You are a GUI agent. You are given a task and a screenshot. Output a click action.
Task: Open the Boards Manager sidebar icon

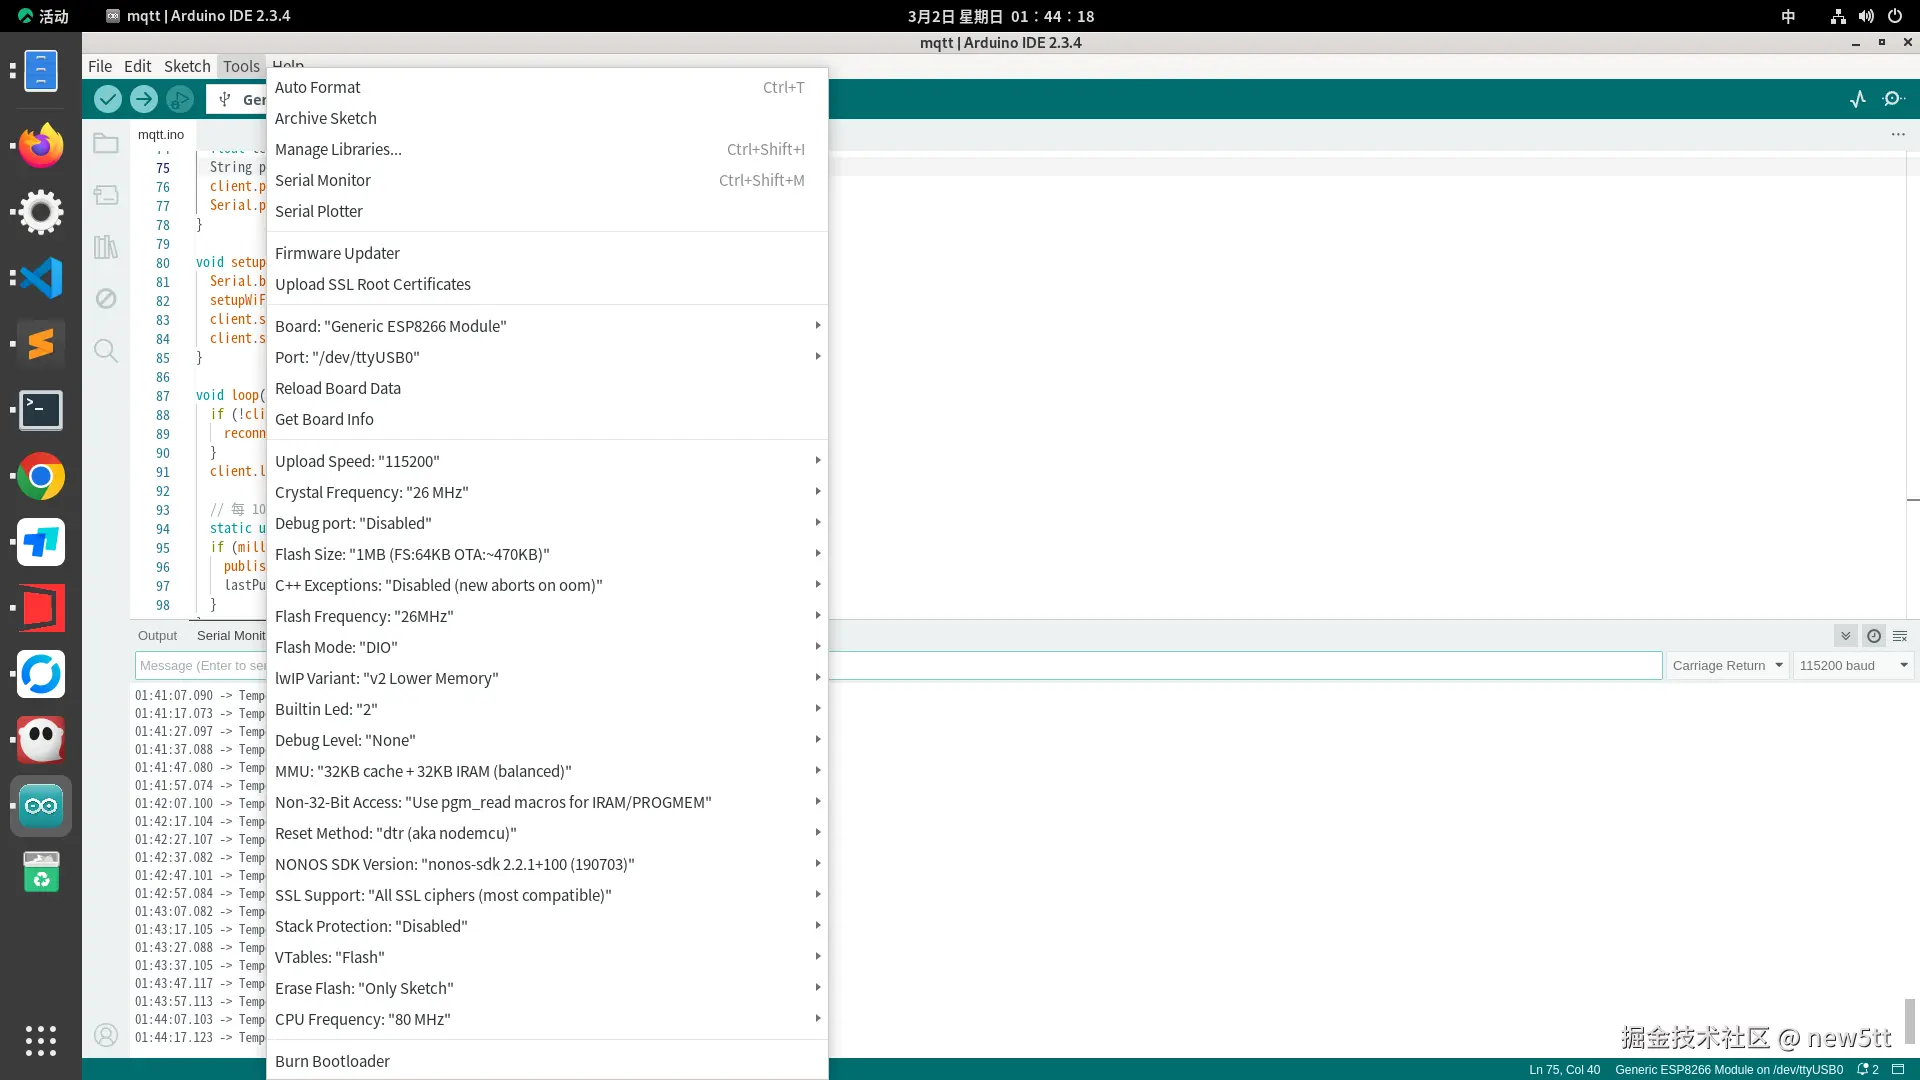click(x=106, y=195)
